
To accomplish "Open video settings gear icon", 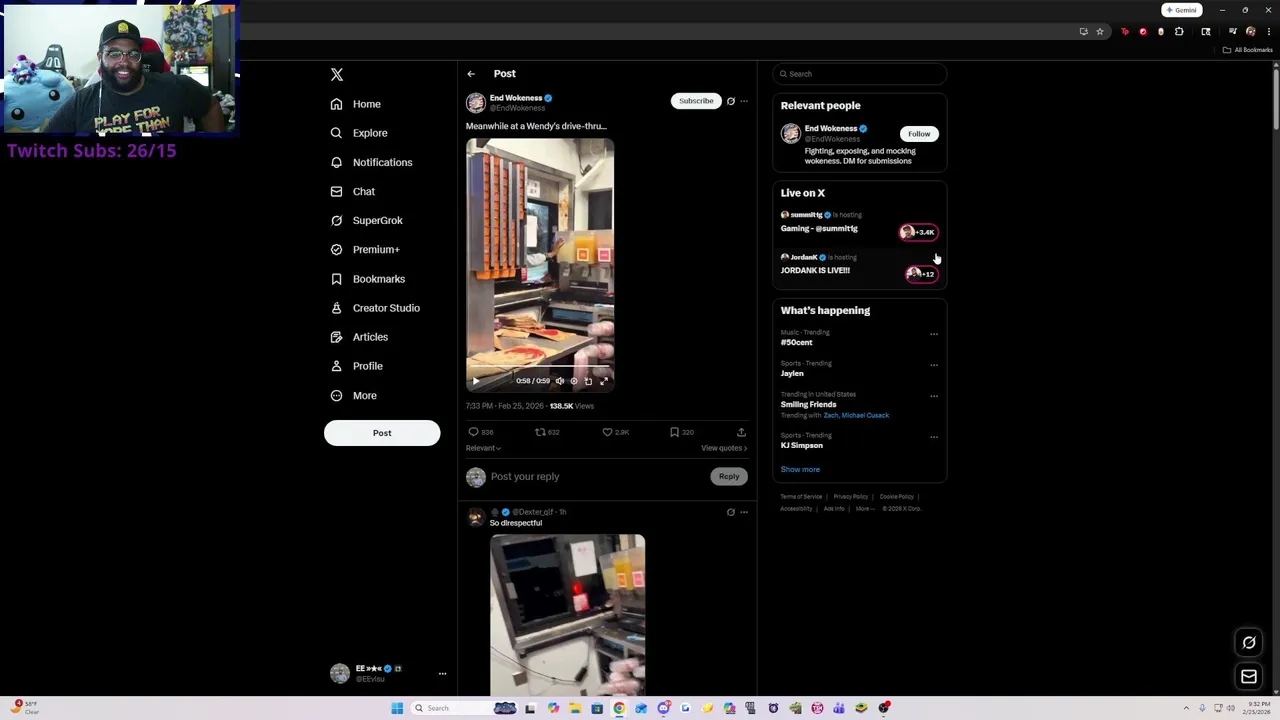I will click(x=574, y=381).
